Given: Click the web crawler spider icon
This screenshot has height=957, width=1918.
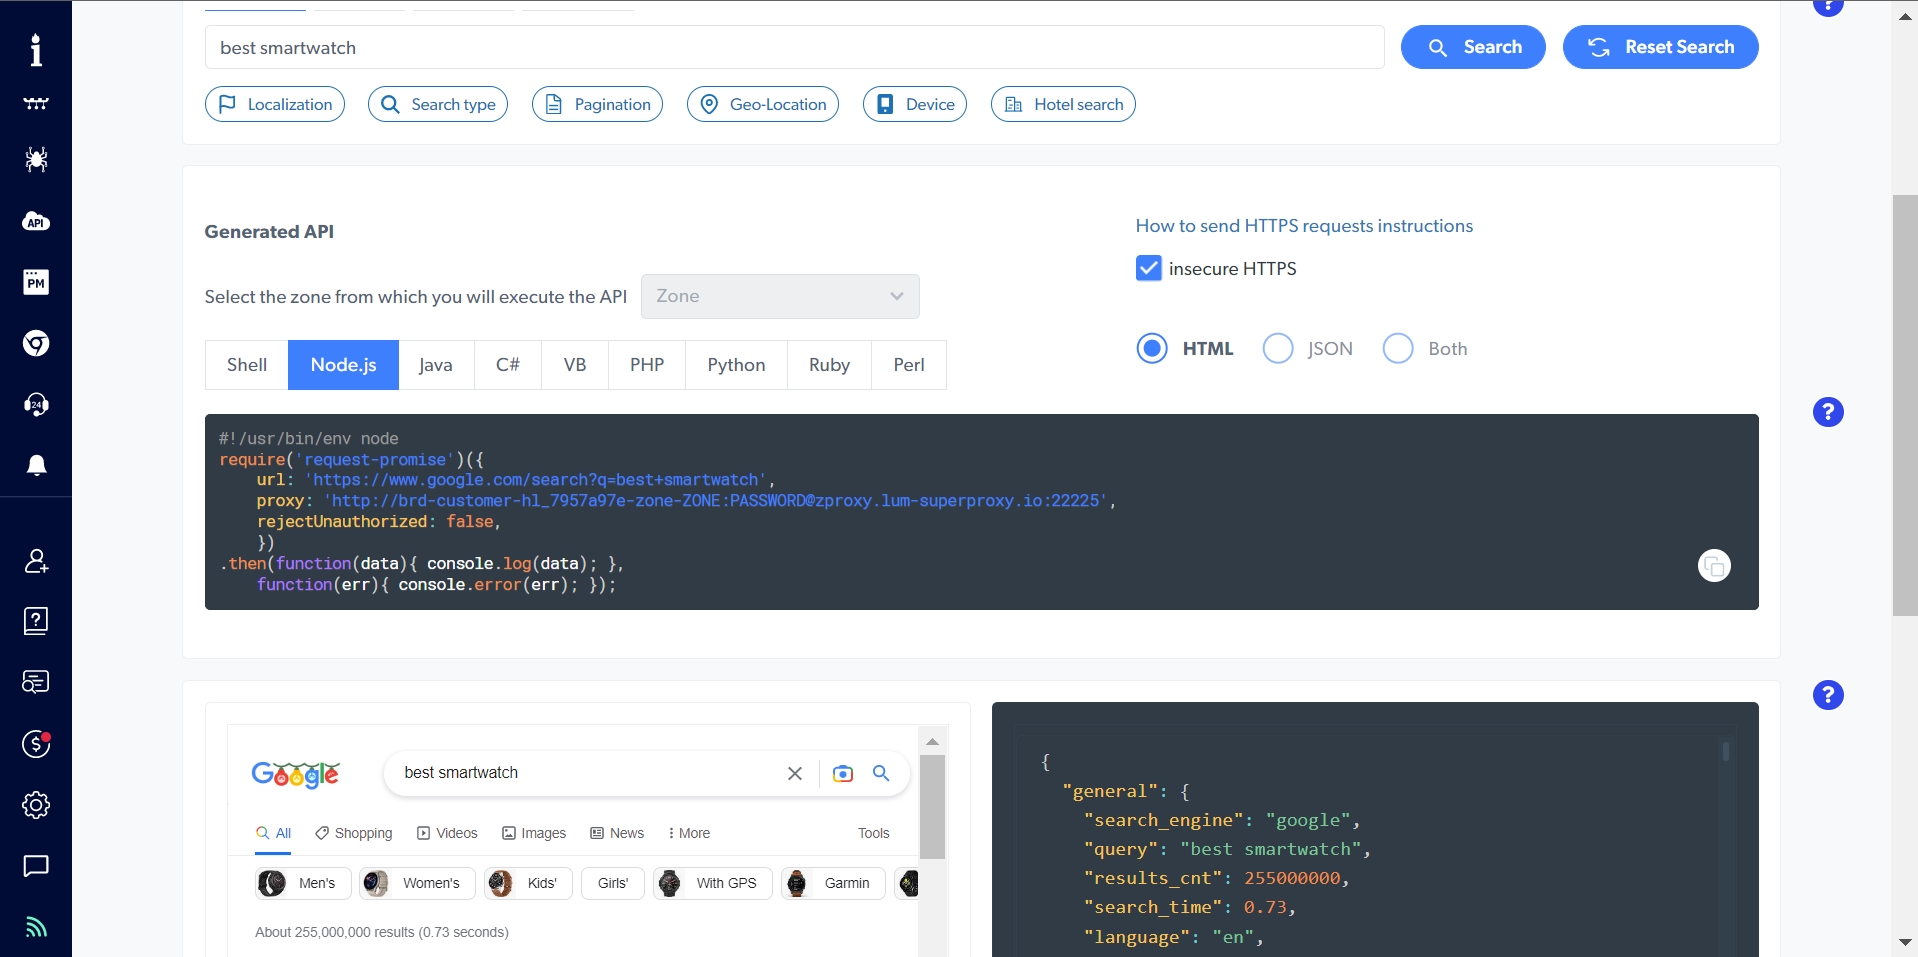Looking at the screenshot, I should click(x=36, y=159).
